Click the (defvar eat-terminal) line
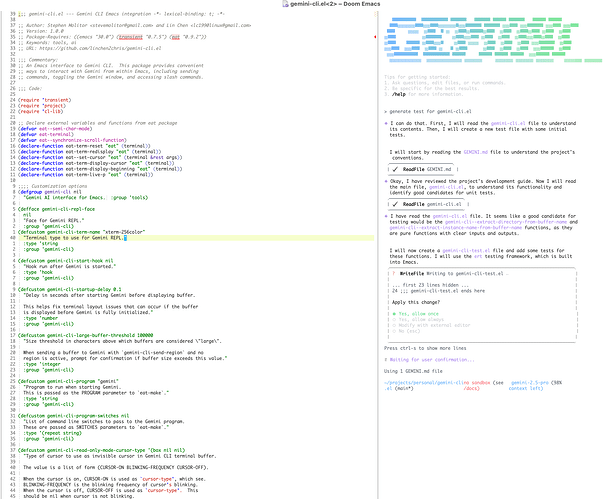The height and width of the screenshot is (499, 616). (46, 134)
